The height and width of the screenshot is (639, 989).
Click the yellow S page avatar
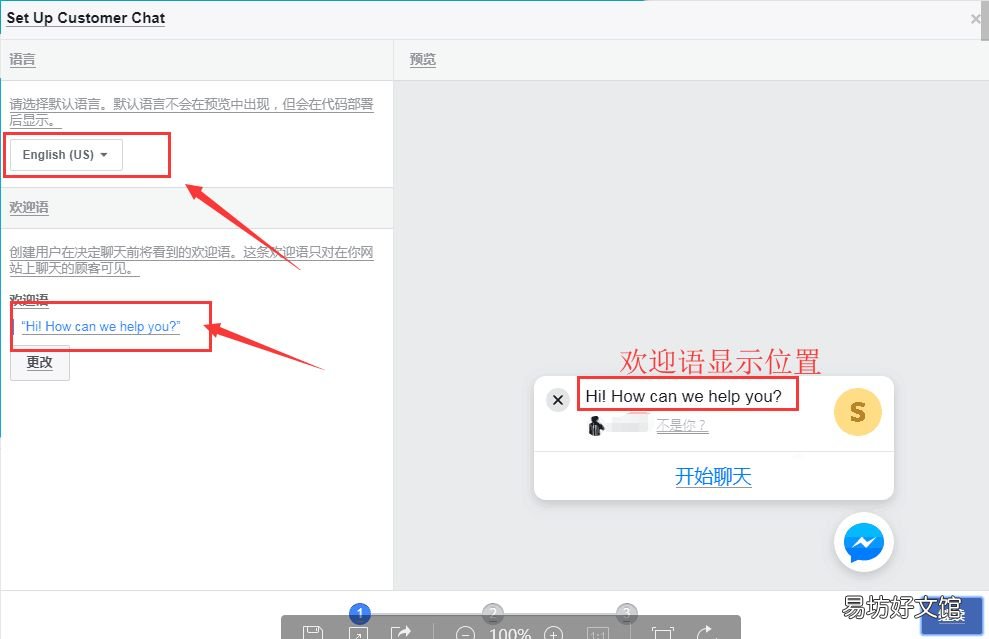click(857, 413)
